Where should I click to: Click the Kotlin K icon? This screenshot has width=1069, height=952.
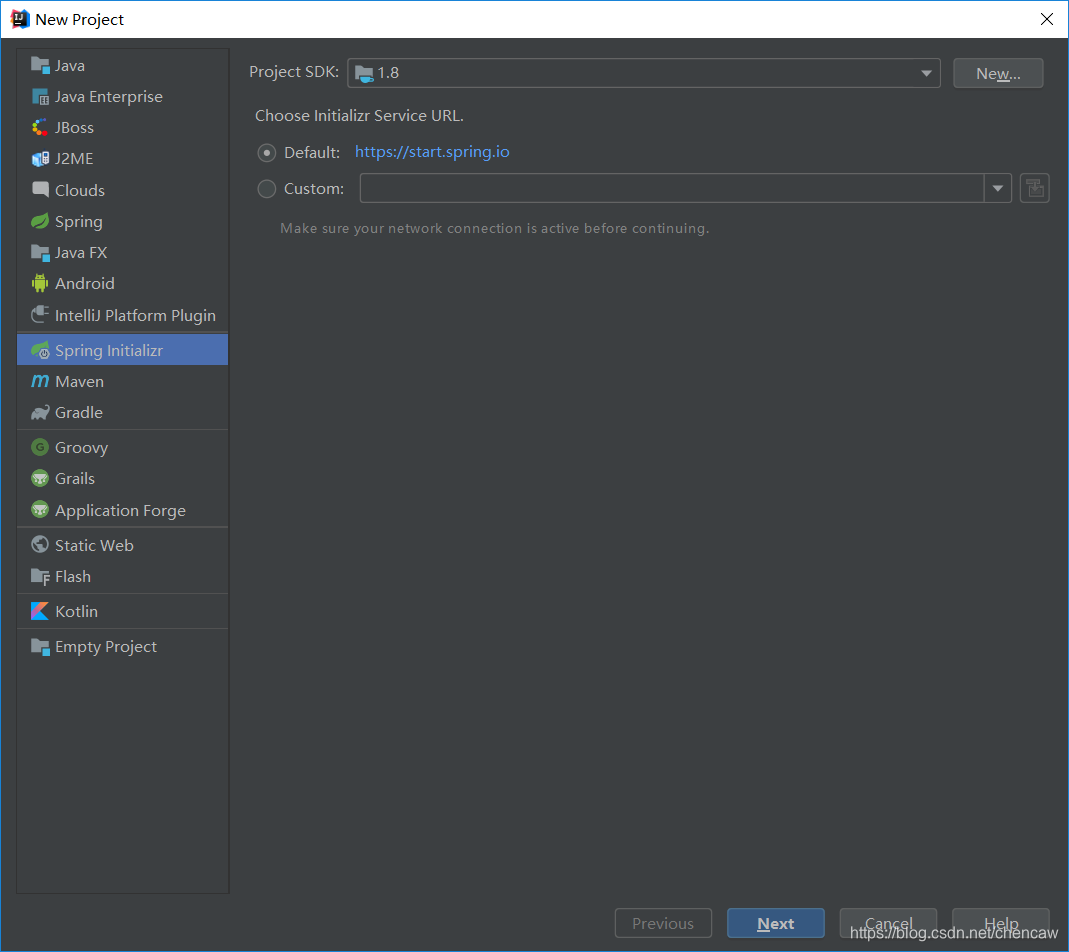click(x=40, y=611)
